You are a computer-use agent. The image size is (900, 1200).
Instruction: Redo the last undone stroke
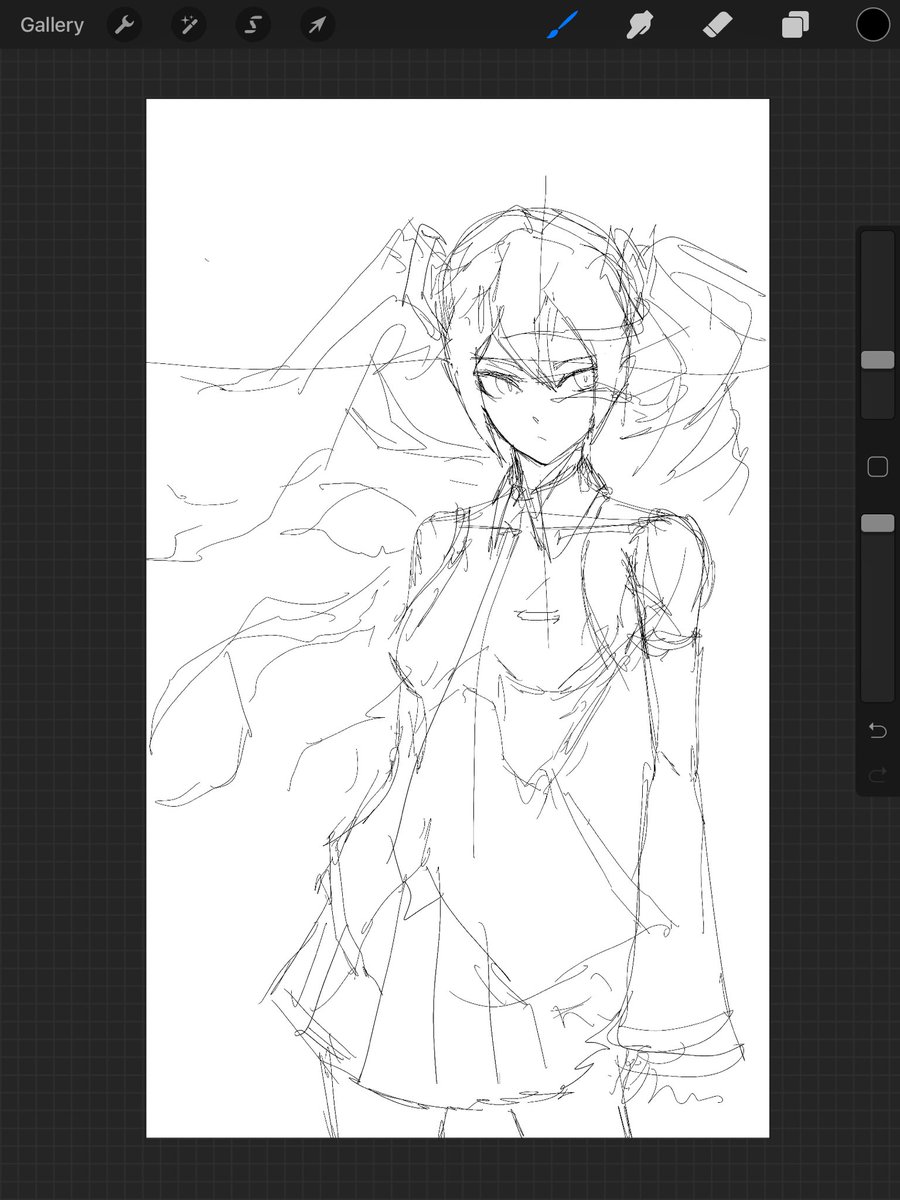(878, 775)
